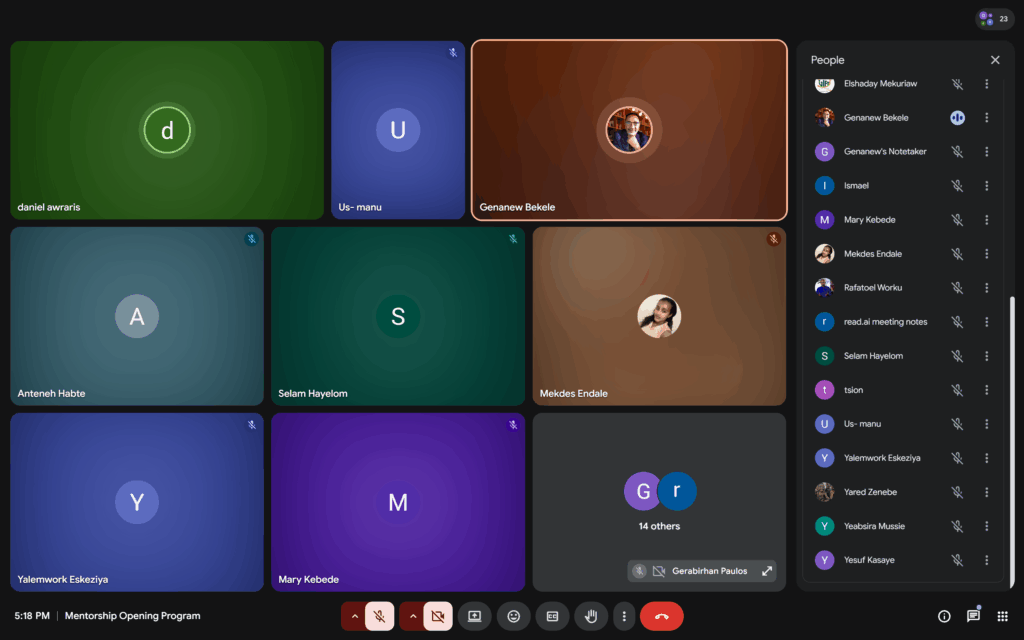Open more actions menu for Selam Hayelom
The width and height of the screenshot is (1024, 640).
(x=986, y=356)
